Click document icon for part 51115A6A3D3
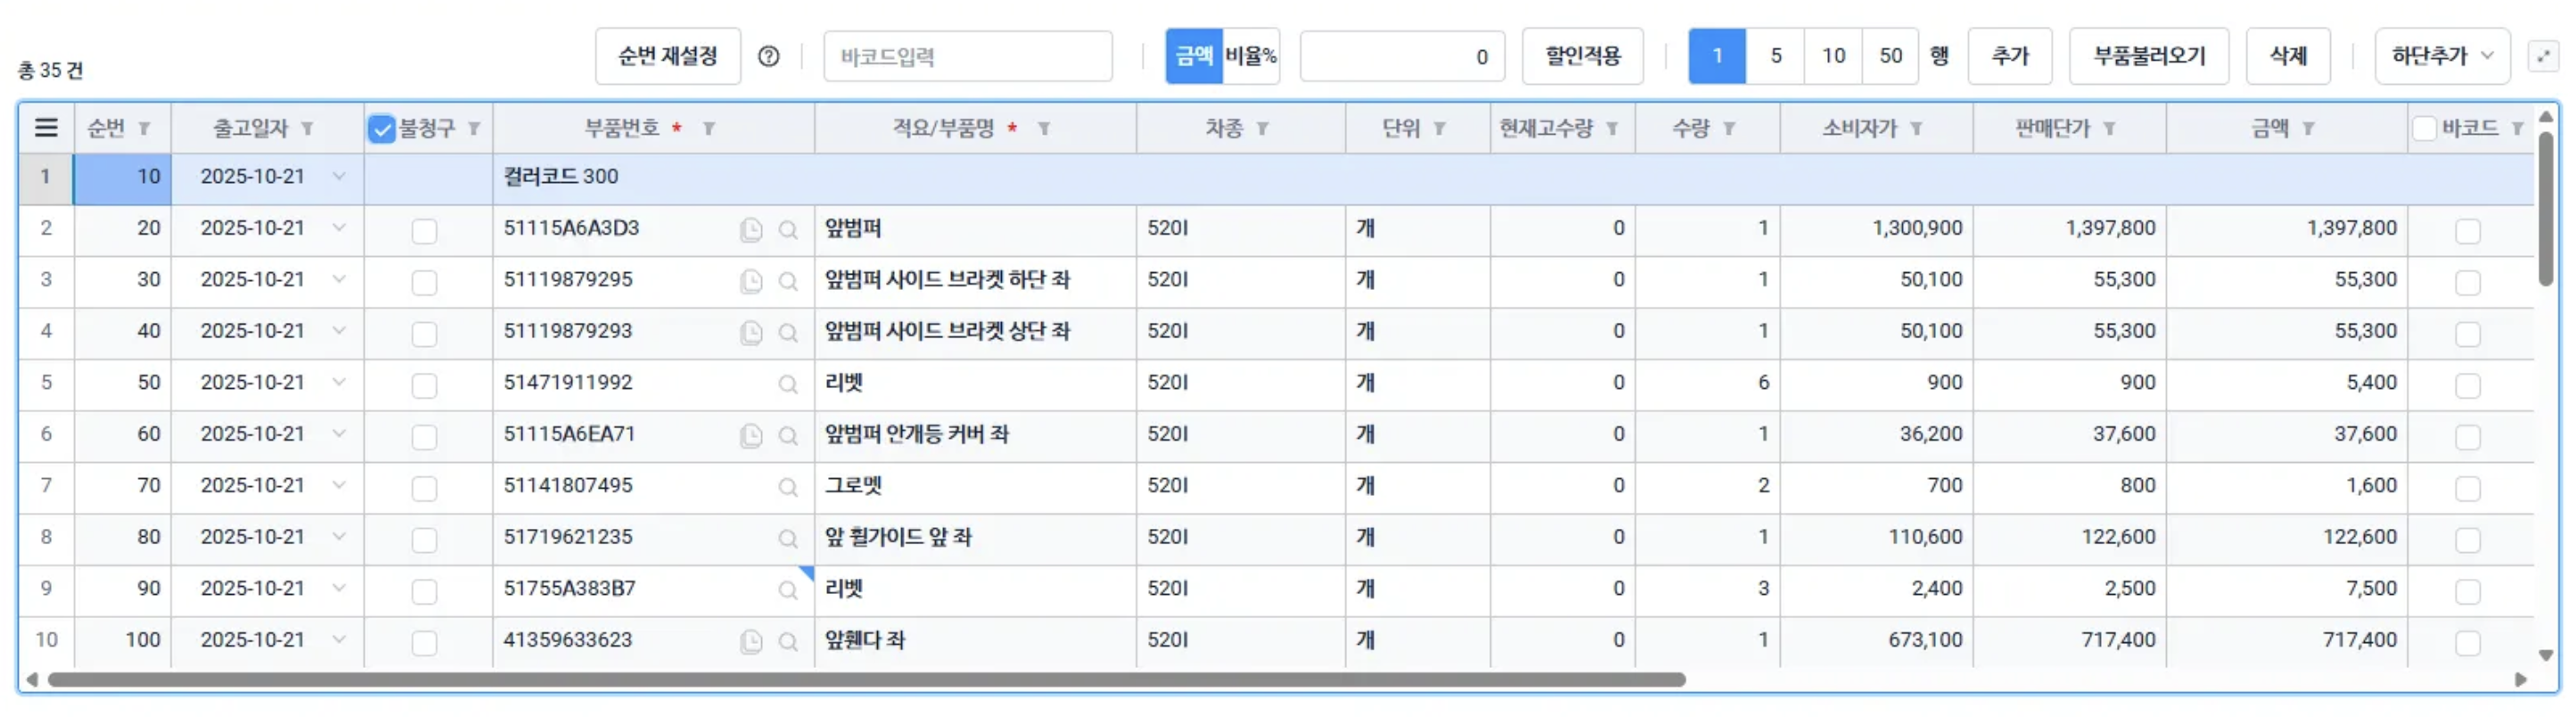Viewport: 2576px width, 717px height. click(751, 230)
